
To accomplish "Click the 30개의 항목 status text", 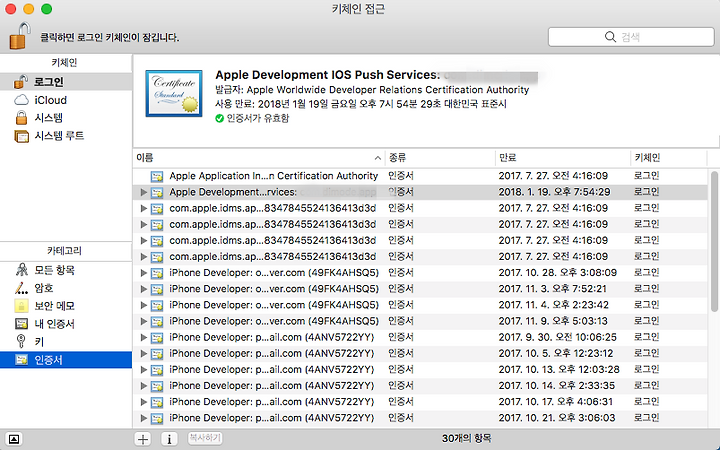I will (x=467, y=439).
